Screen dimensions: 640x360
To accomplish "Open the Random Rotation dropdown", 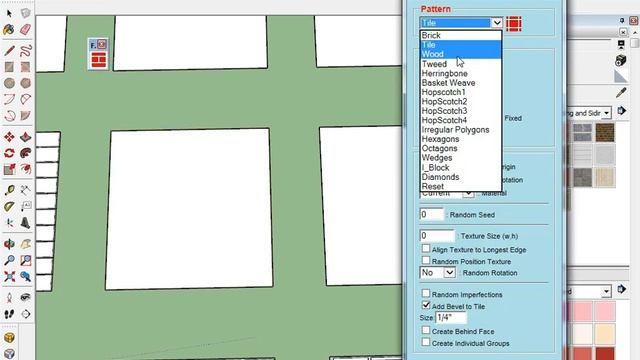I will [449, 272].
